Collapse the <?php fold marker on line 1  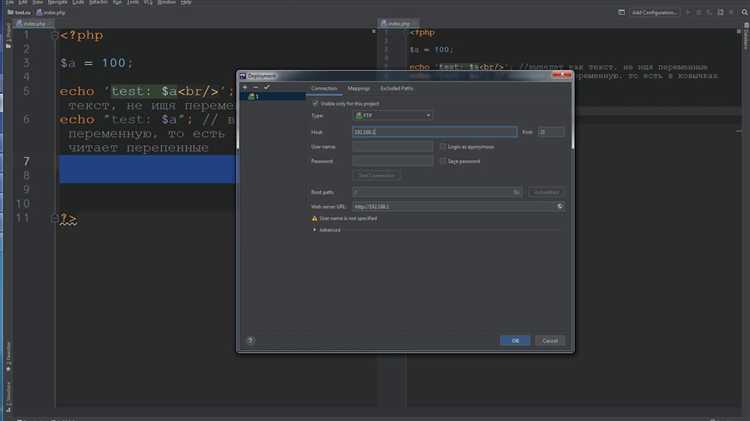(54, 35)
